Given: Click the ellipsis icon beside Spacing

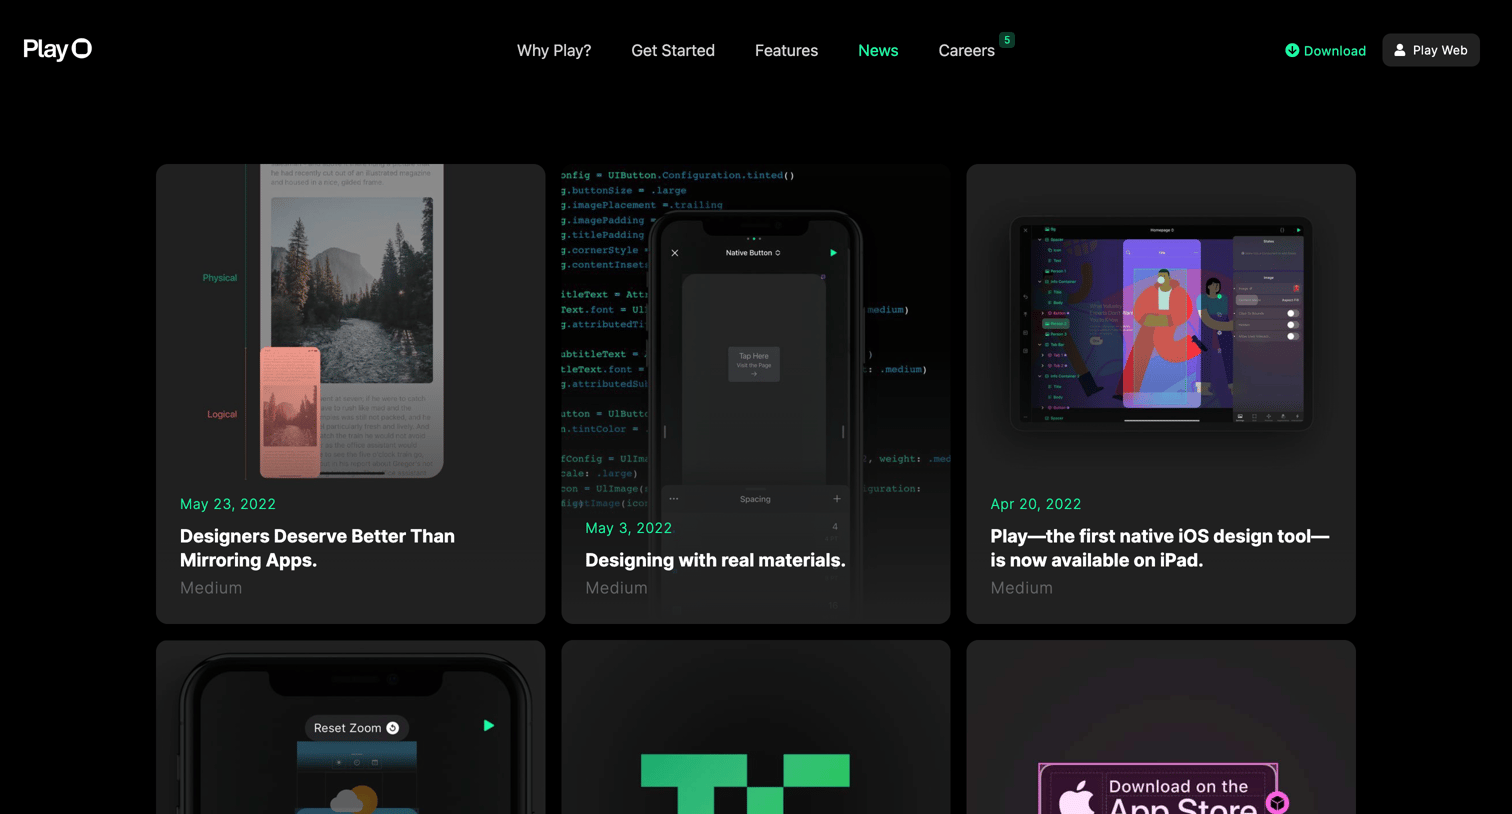Looking at the screenshot, I should (x=674, y=499).
